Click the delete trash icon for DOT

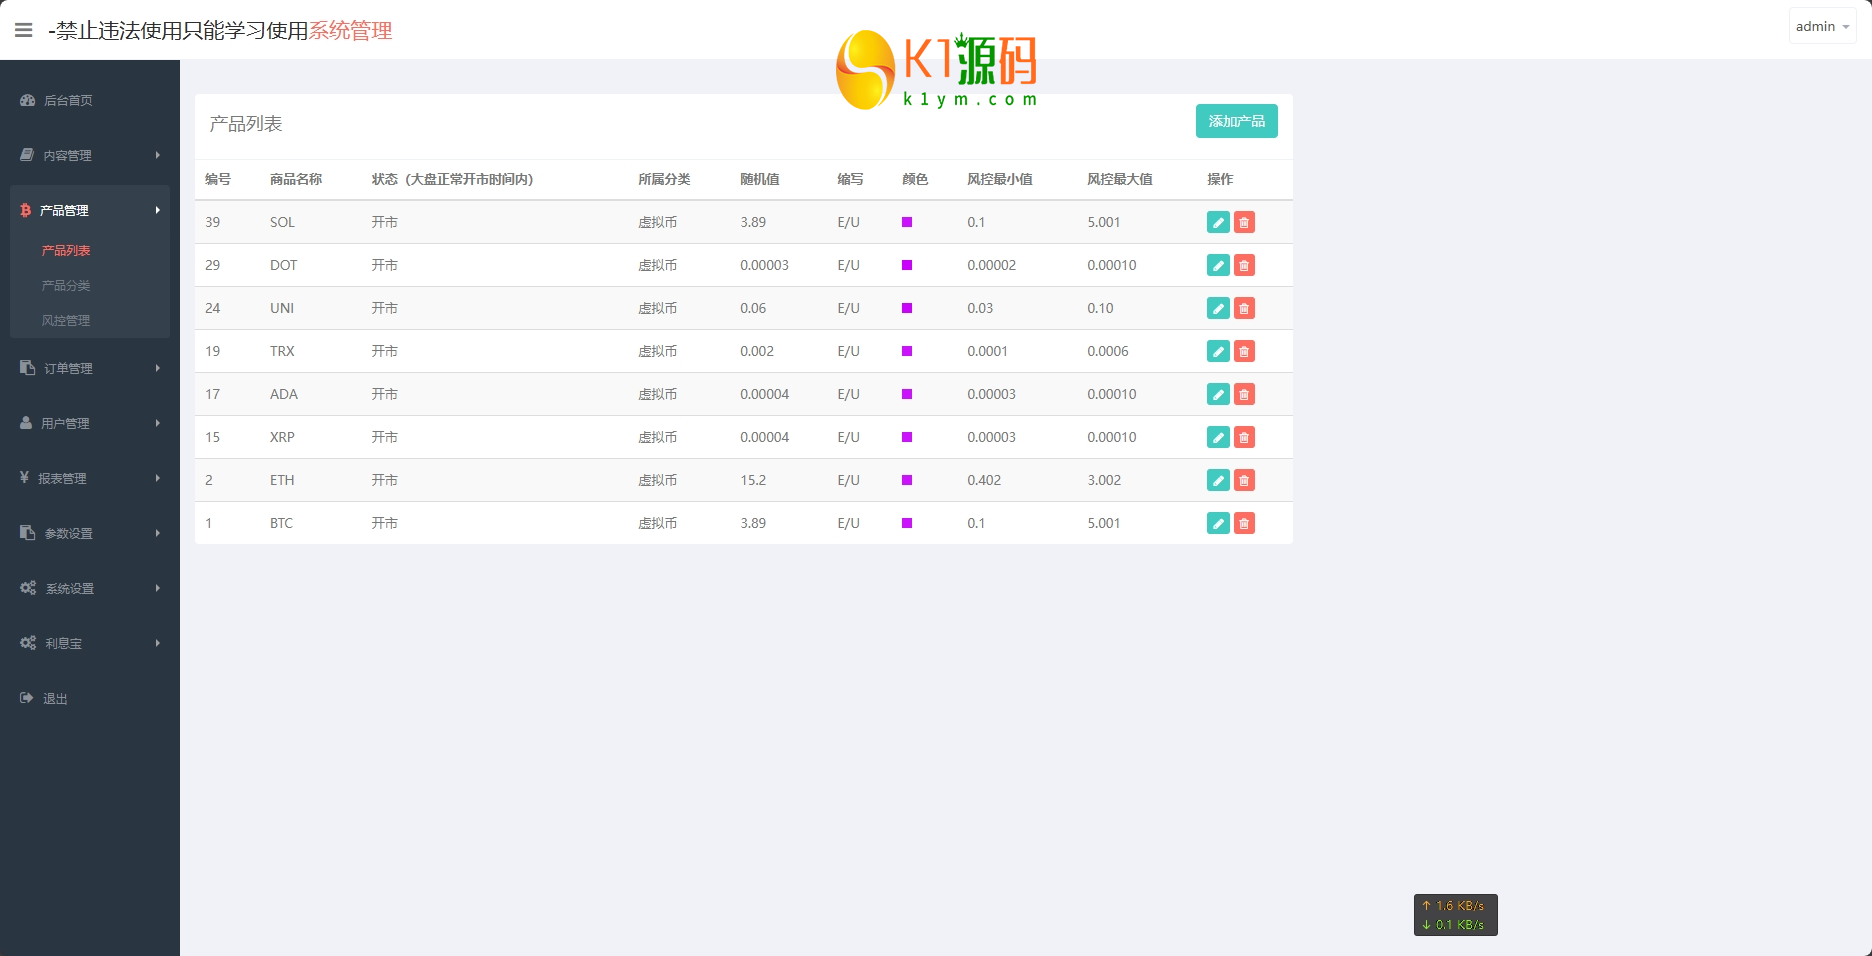[1244, 265]
